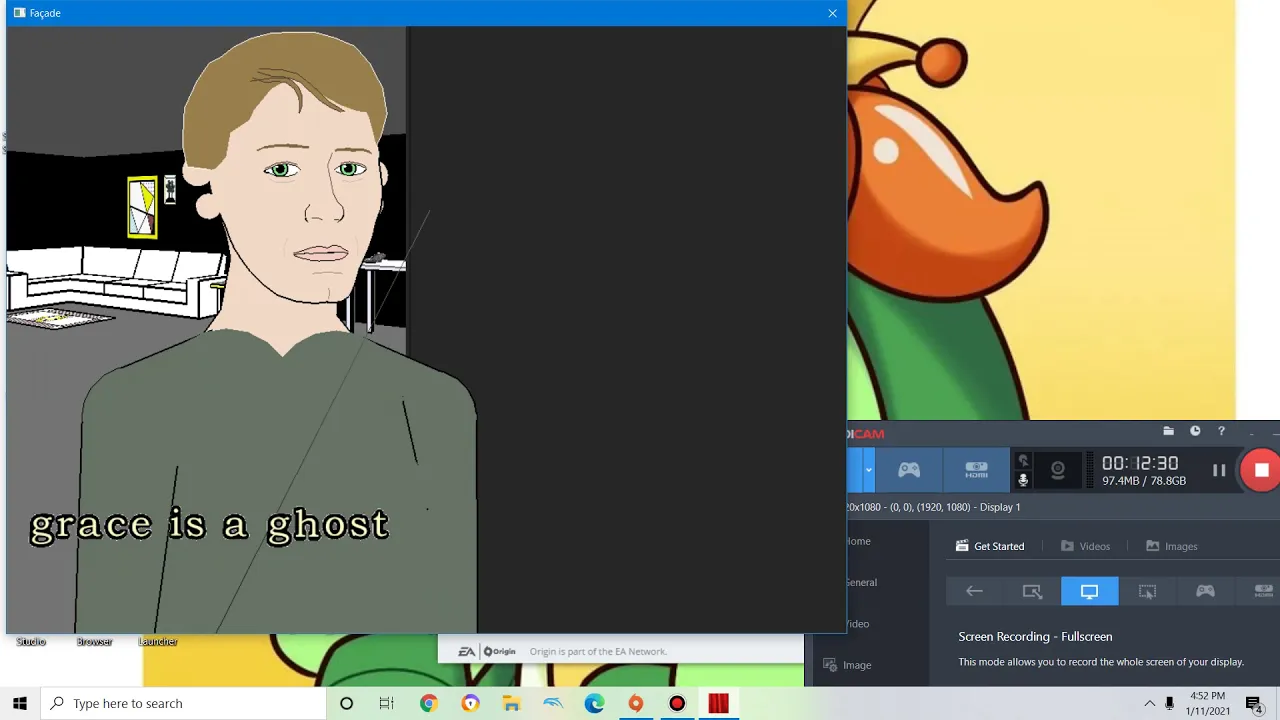Open Task View from the taskbar
This screenshot has height=720, width=1280.
pos(387,703)
